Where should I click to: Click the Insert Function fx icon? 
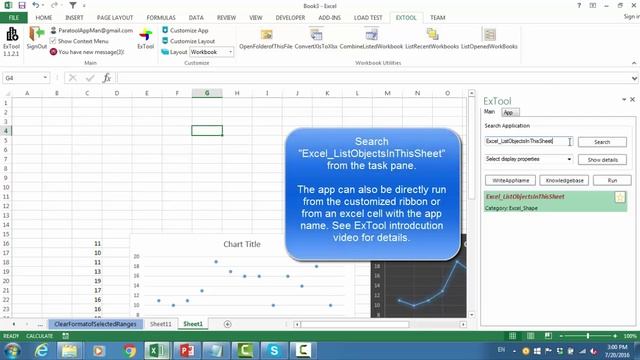[107, 78]
